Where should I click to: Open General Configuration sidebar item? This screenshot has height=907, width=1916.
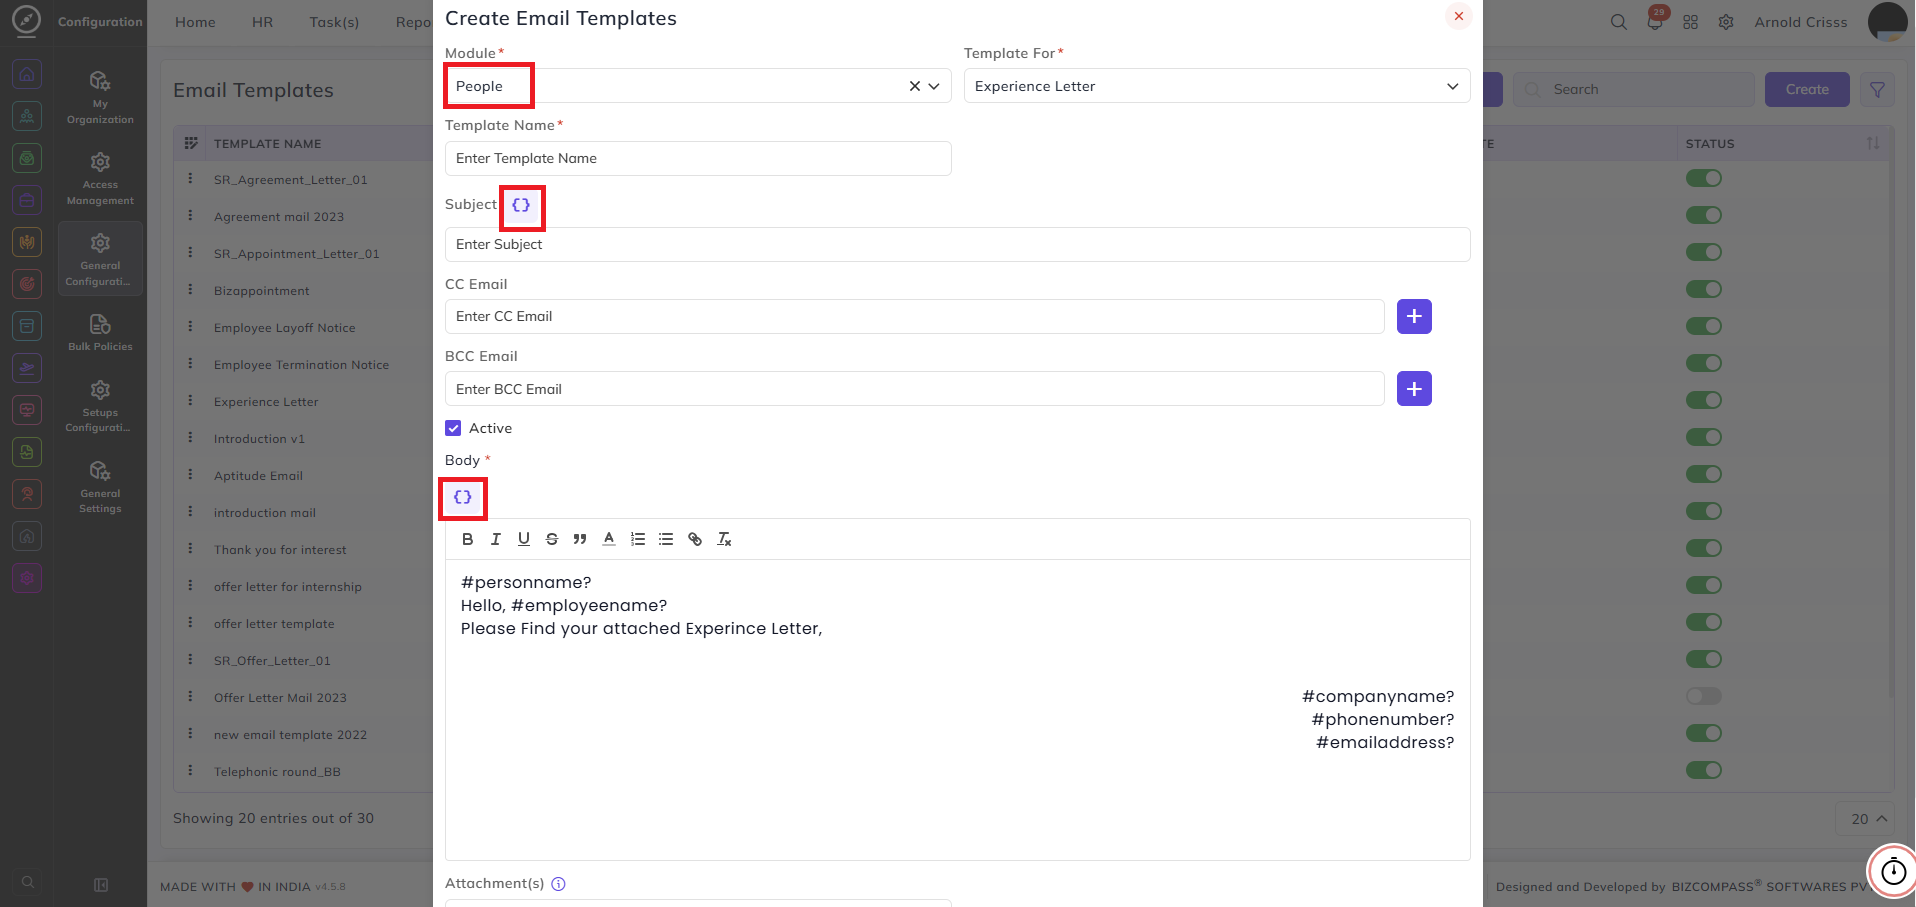click(x=100, y=259)
